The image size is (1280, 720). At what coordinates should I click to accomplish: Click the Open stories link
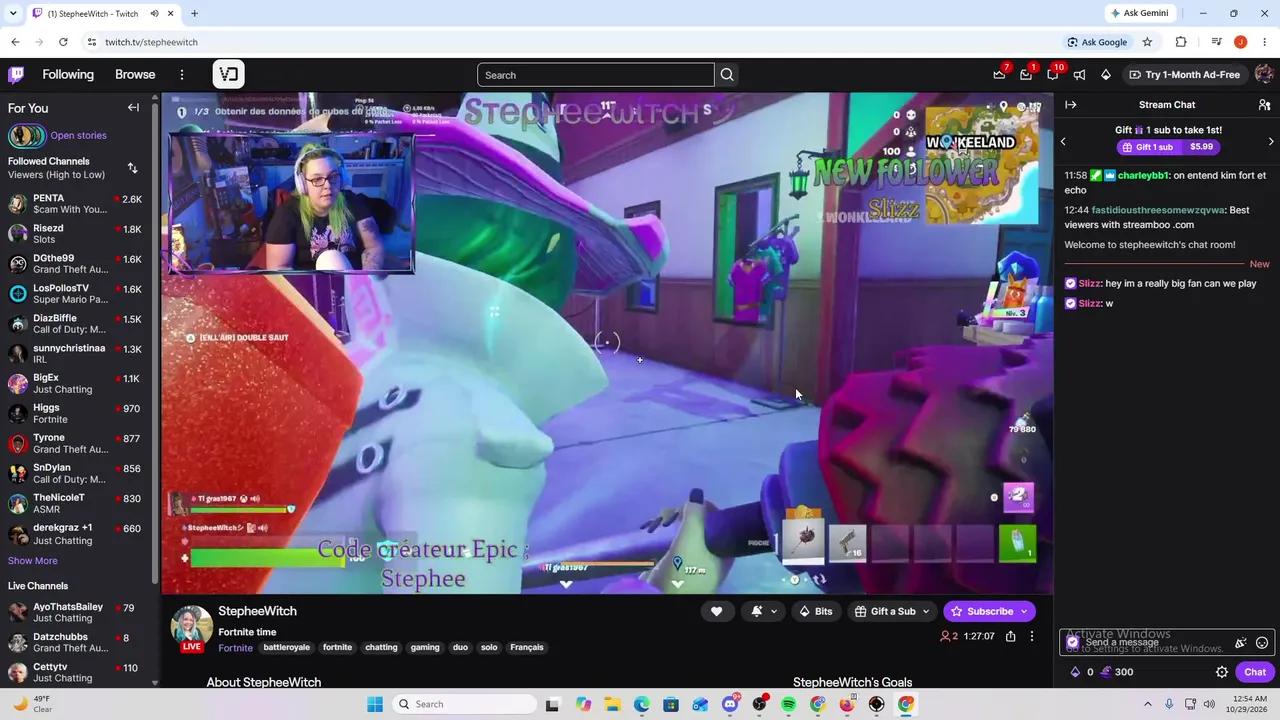click(x=78, y=135)
